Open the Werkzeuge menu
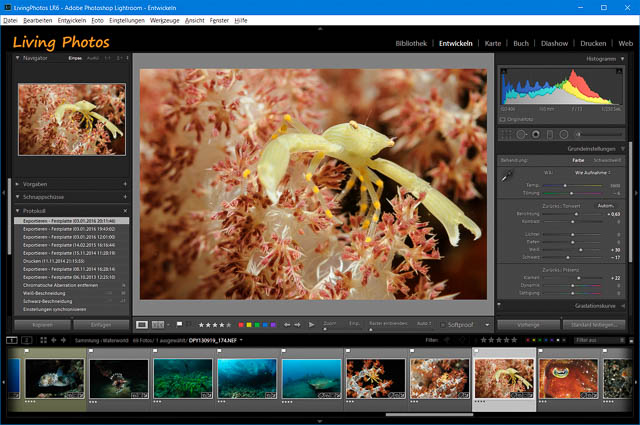The image size is (640, 425). click(164, 20)
